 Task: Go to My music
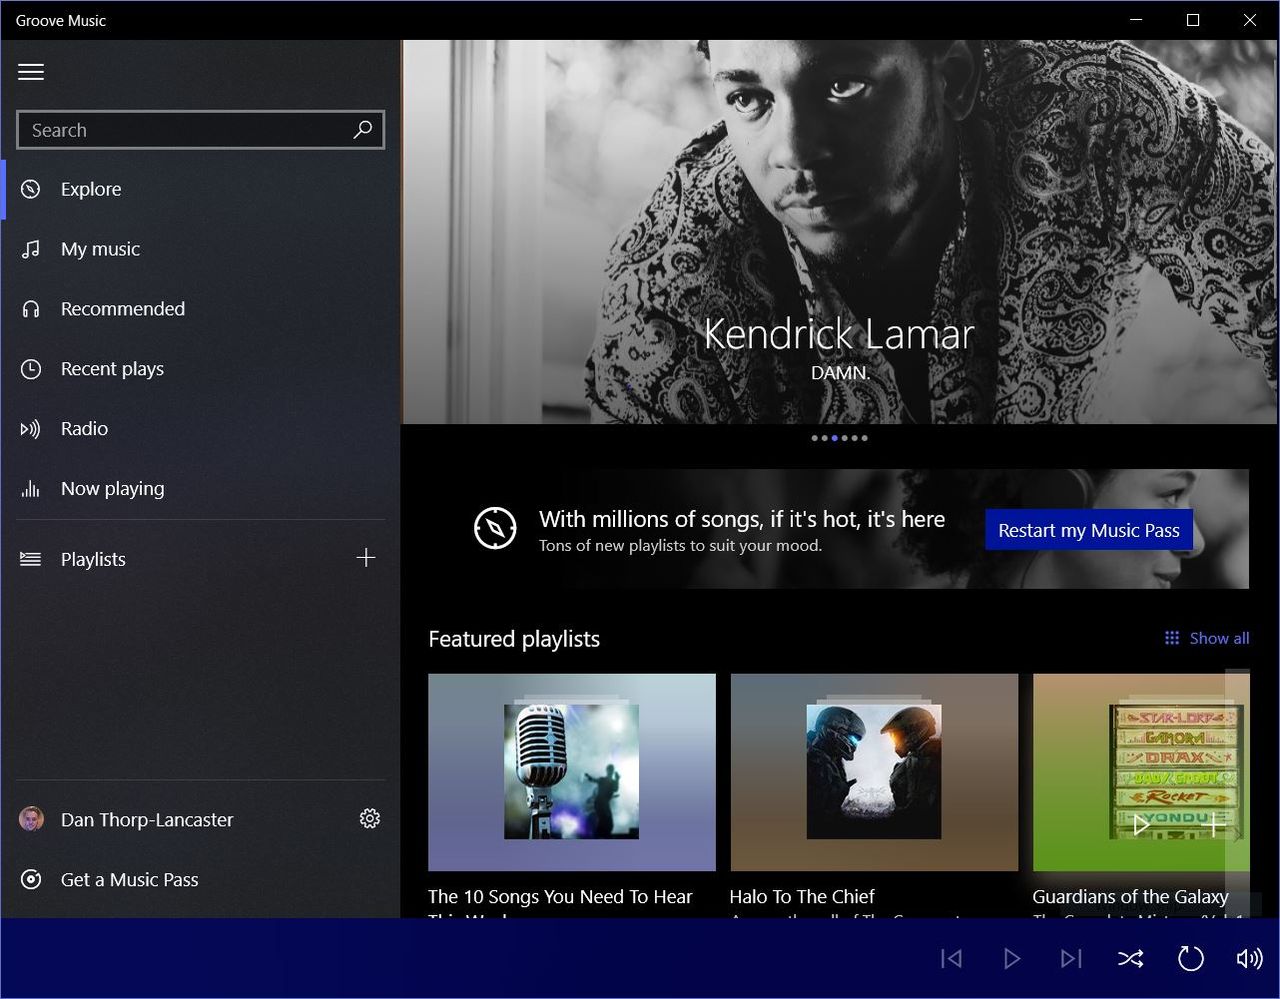(x=201, y=249)
